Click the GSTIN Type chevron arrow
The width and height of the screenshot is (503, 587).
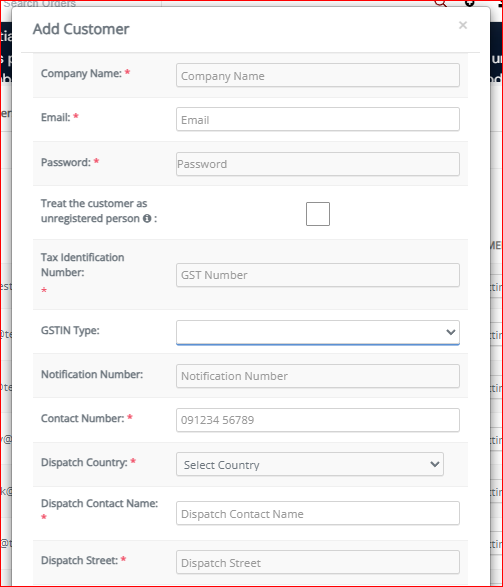click(451, 332)
